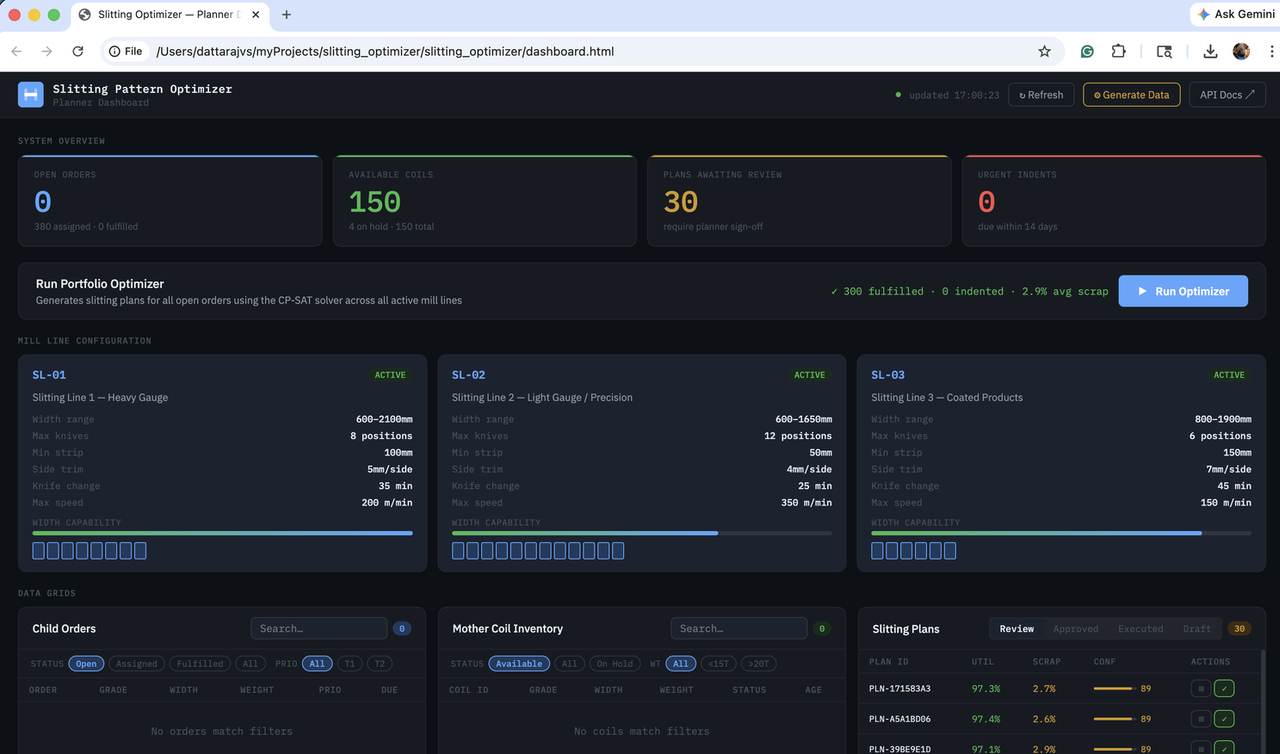Click the tab search toolbar icon
Screen dimensions: 1280x754
click(x=1164, y=51)
